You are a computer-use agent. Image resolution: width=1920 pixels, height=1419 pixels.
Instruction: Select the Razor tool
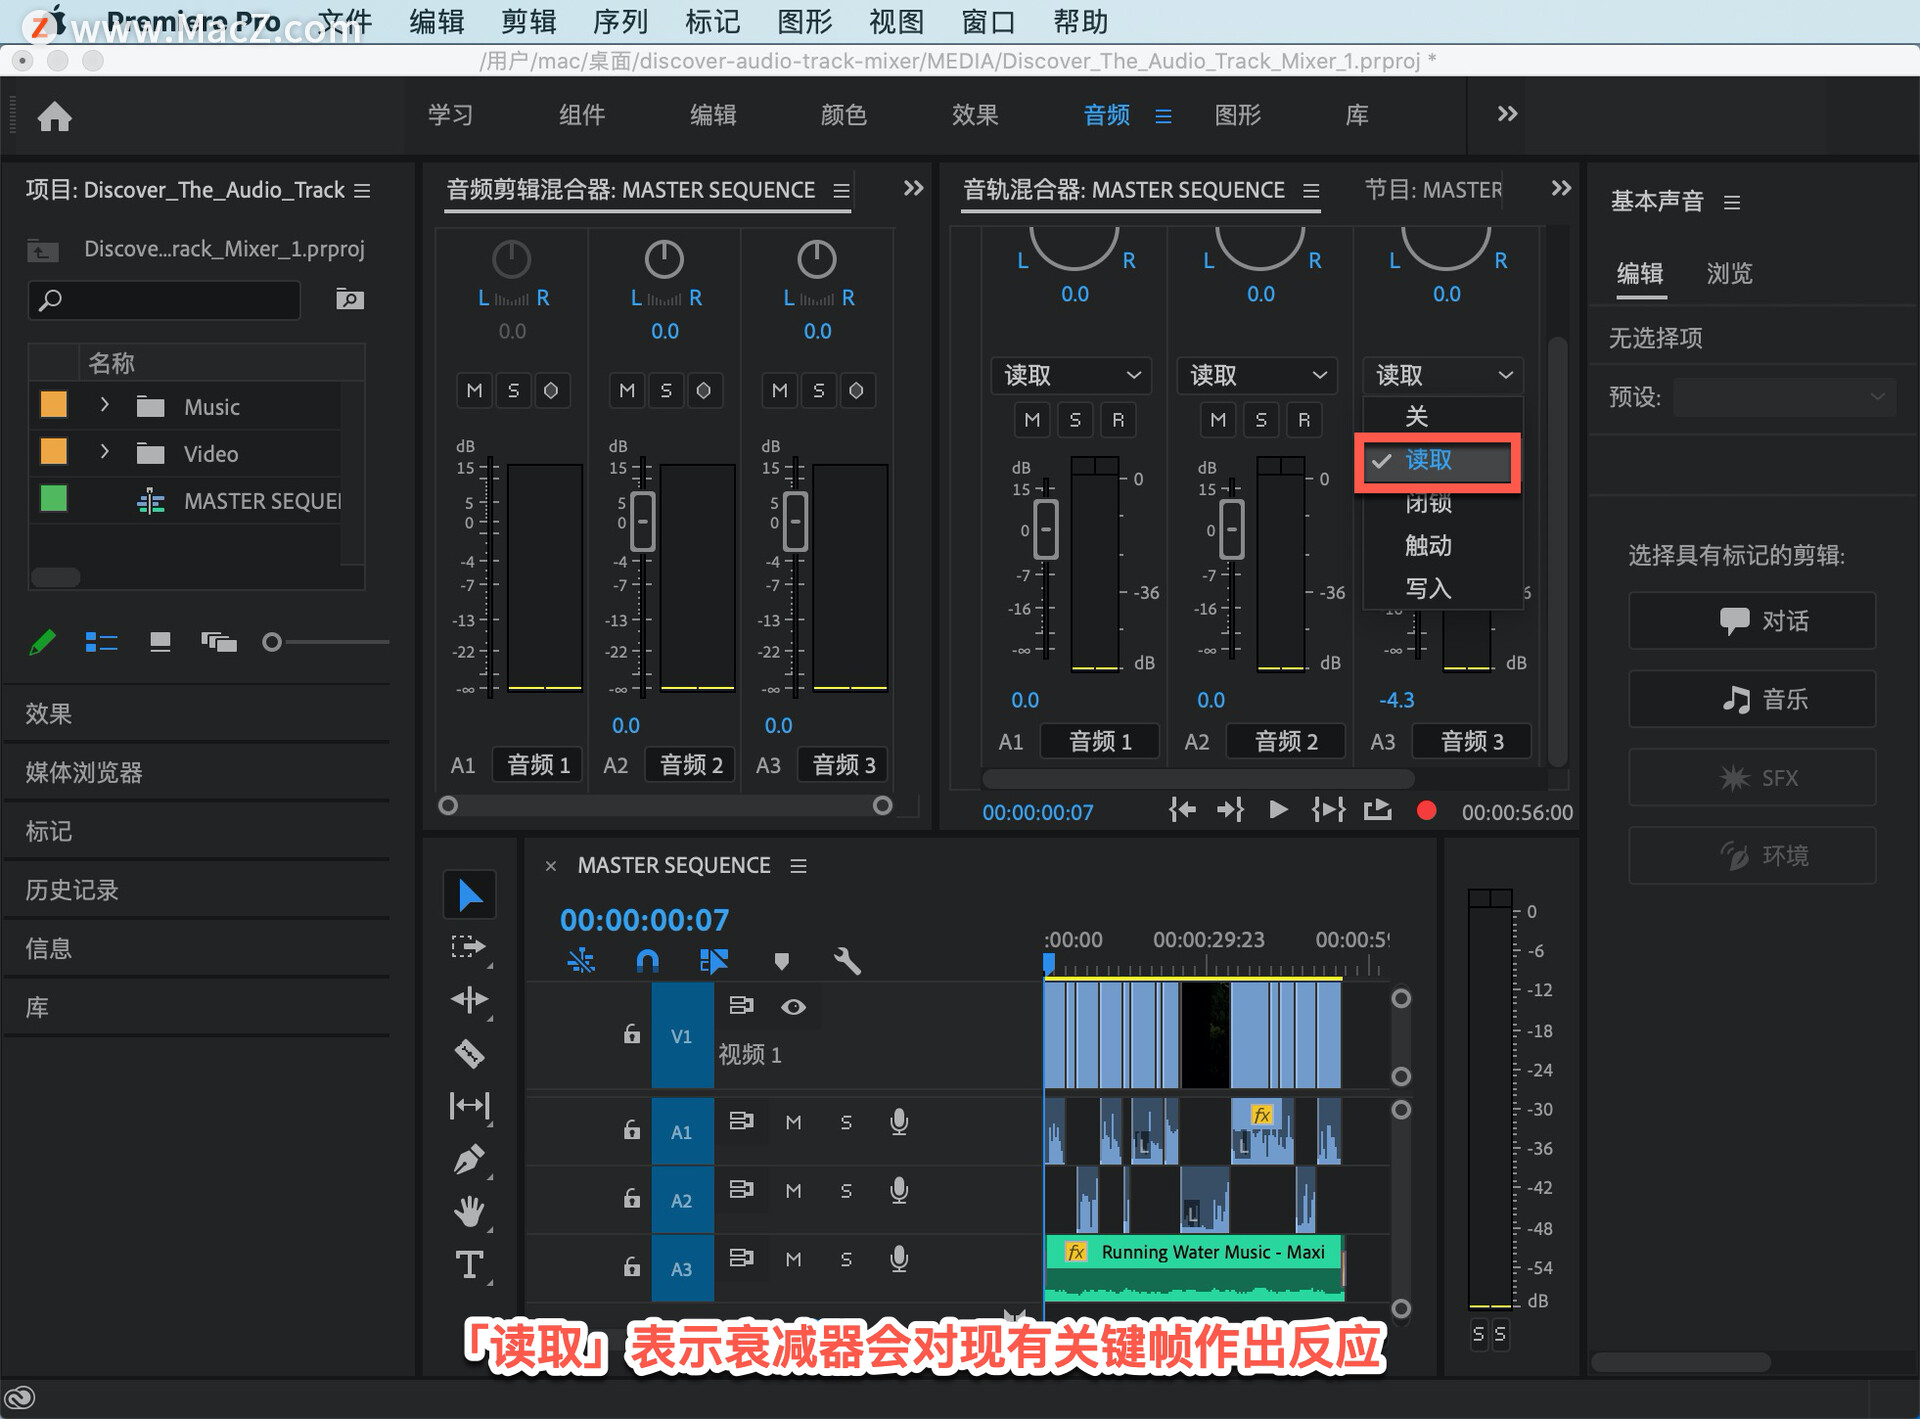[x=469, y=1053]
